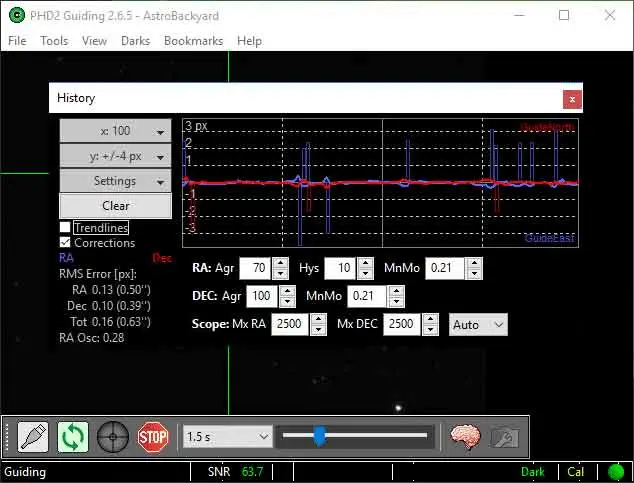Click the Cal status bar indicator

575,472
